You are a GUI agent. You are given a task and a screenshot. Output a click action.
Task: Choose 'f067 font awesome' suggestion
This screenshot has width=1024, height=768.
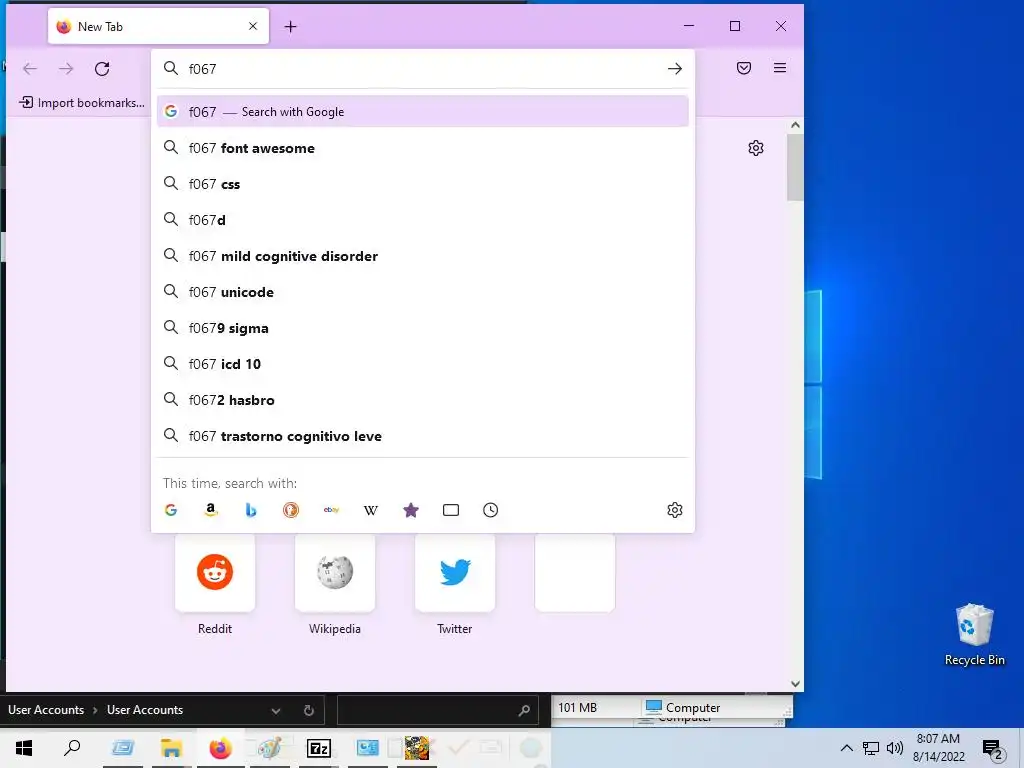[x=423, y=148]
